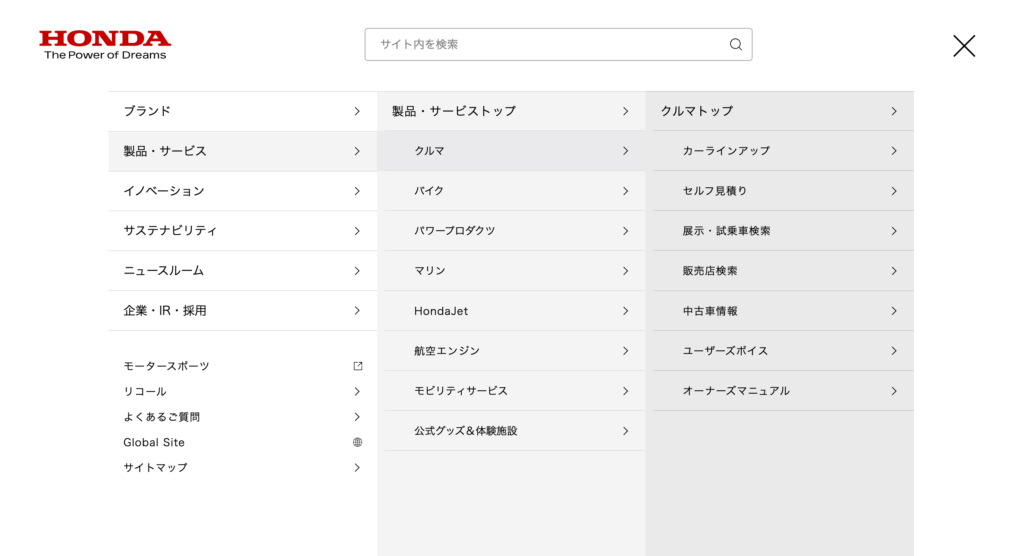Click arrow icon beside リコール
The width and height of the screenshot is (1024, 556).
(357, 391)
